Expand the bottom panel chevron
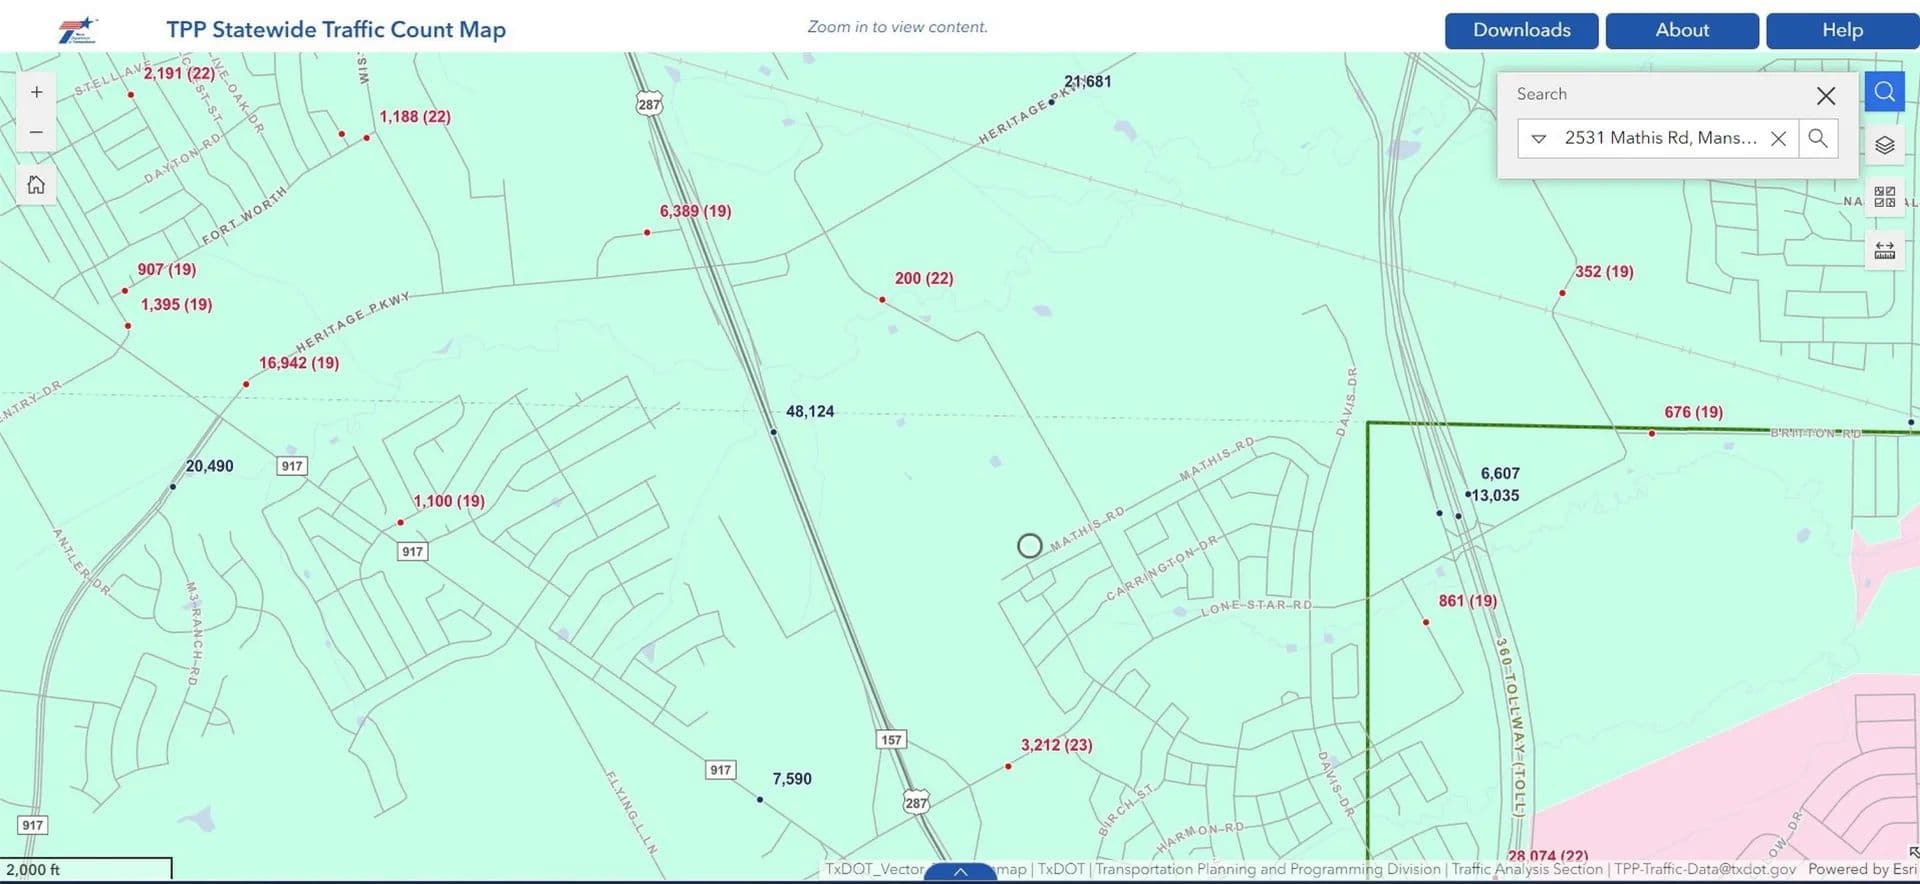The width and height of the screenshot is (1920, 884). 960,872
